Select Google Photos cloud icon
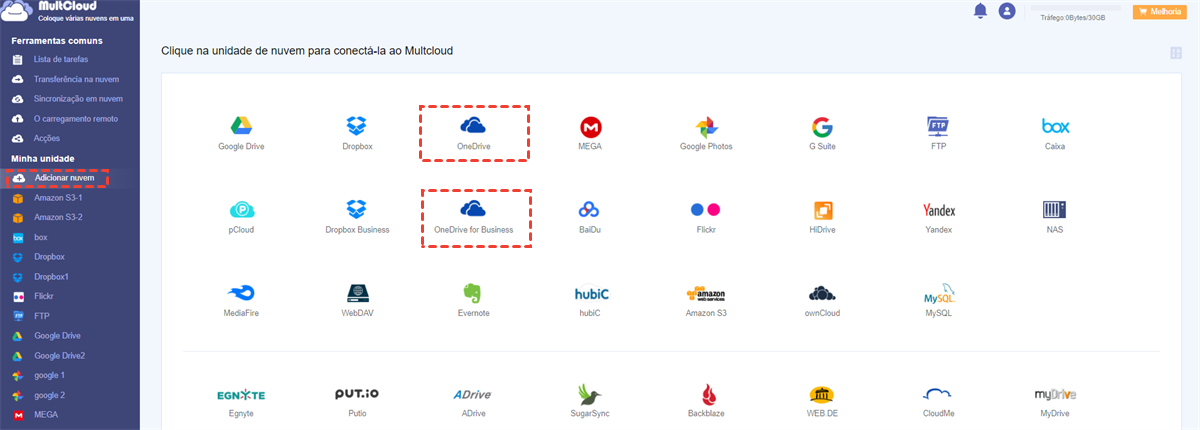Viewport: 1200px width, 430px height. coord(706,127)
